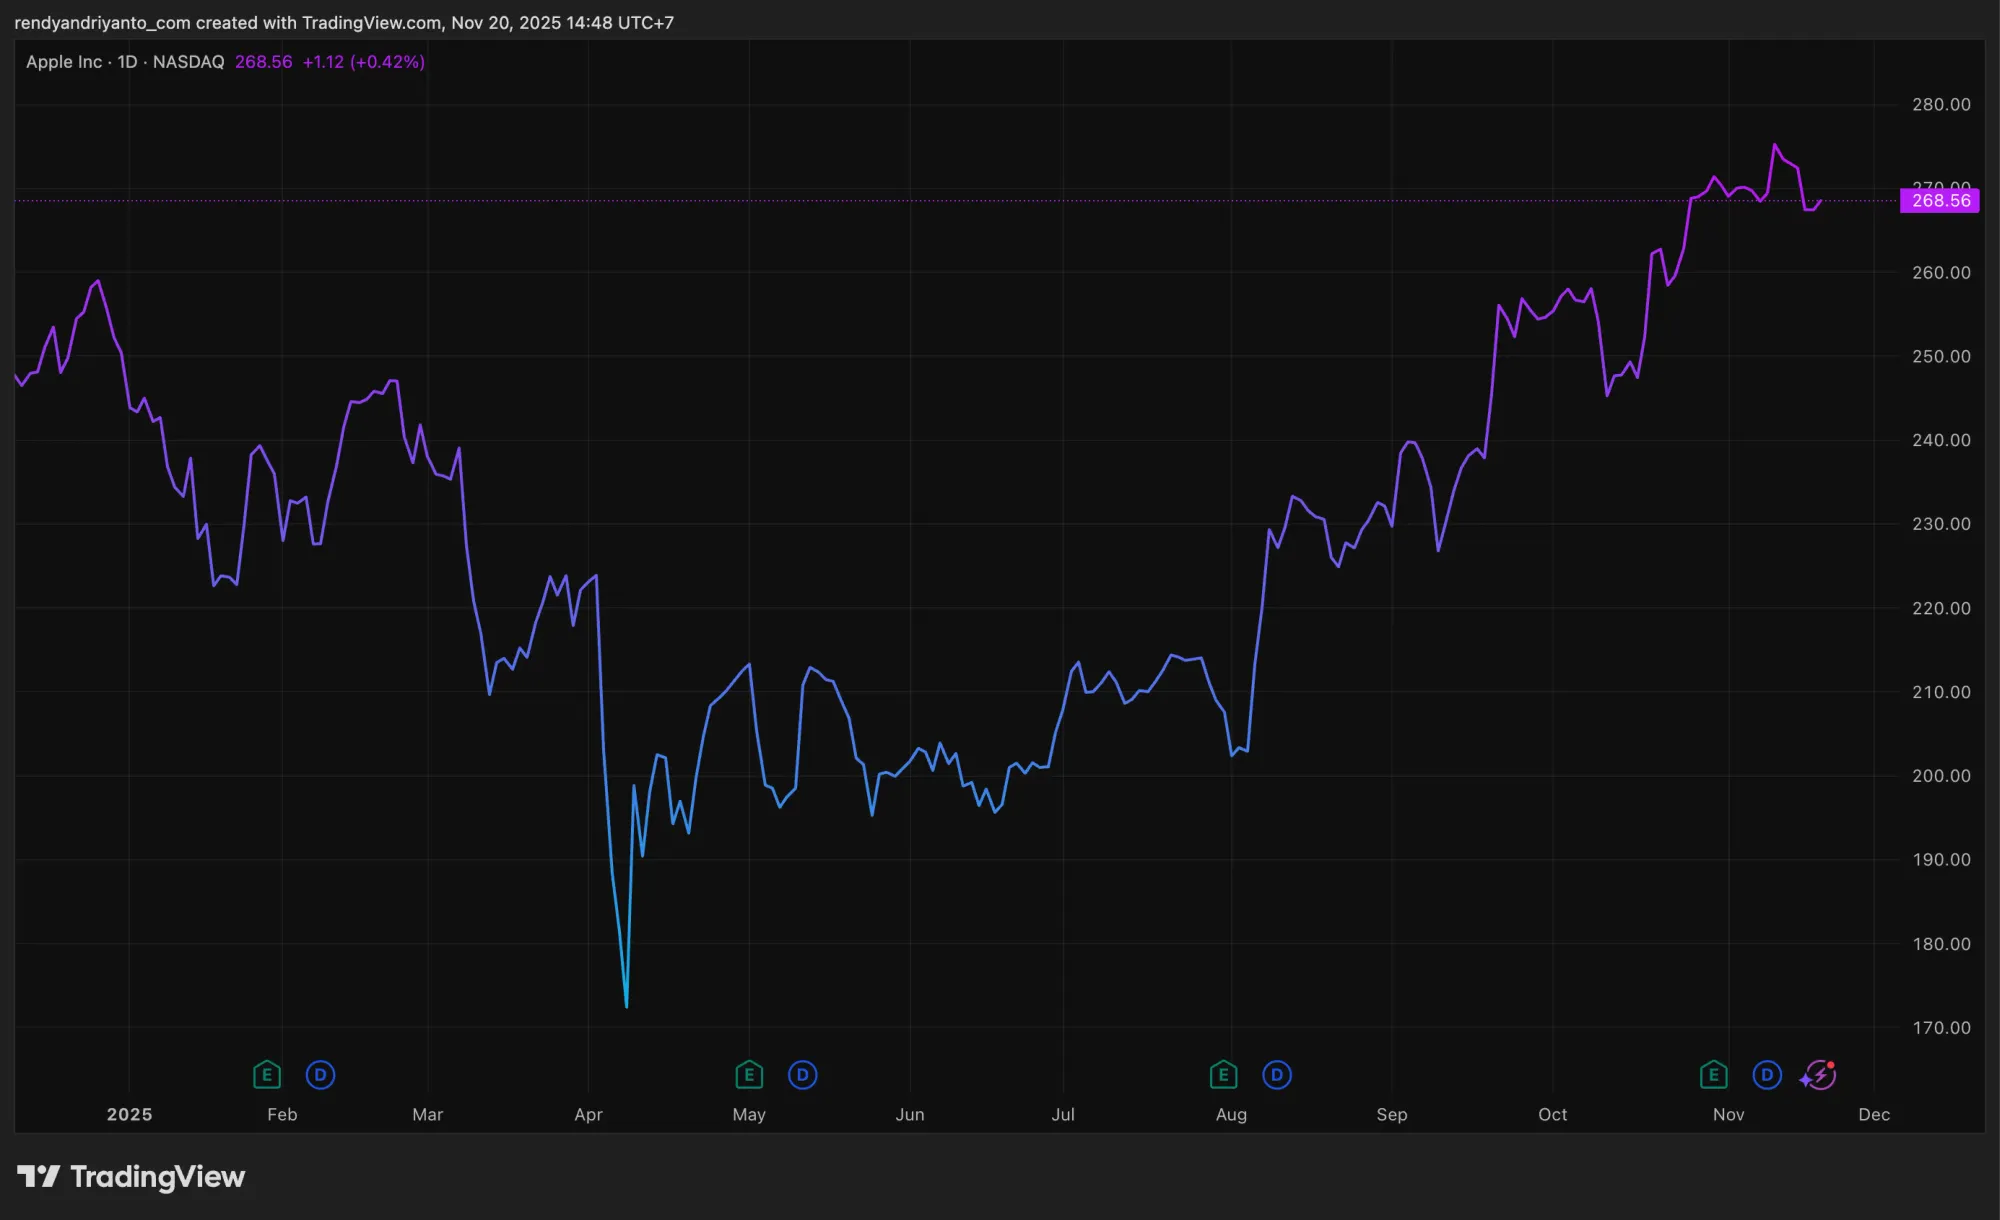Open the dividend D marker near May
Screen dimensions: 2000x1220
pos(803,1075)
